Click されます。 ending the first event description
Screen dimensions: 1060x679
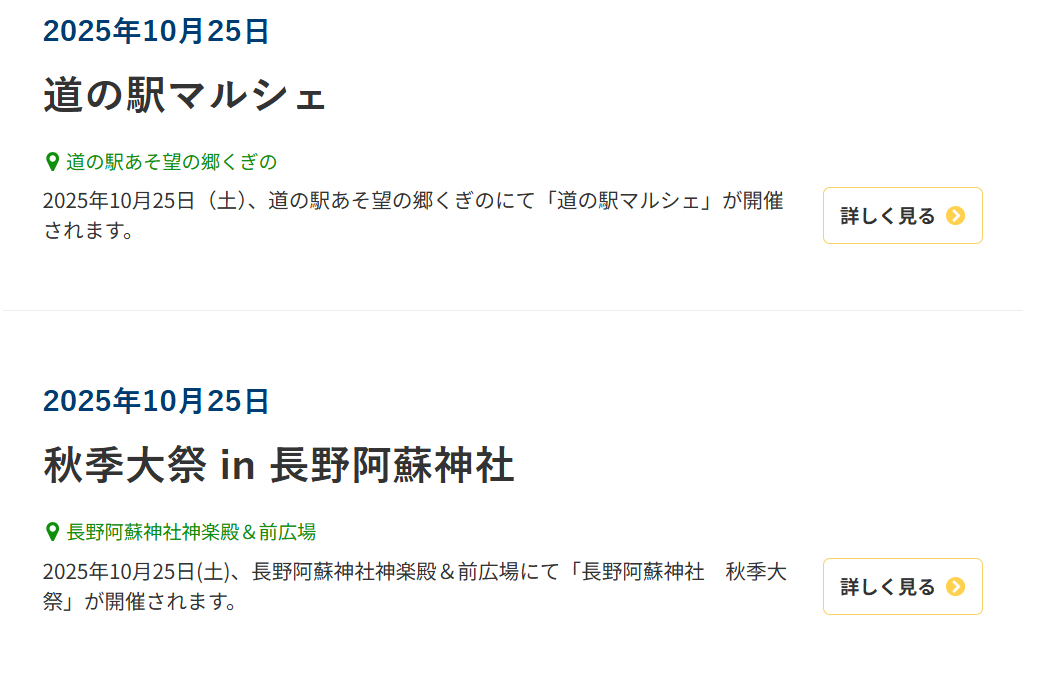click(88, 231)
